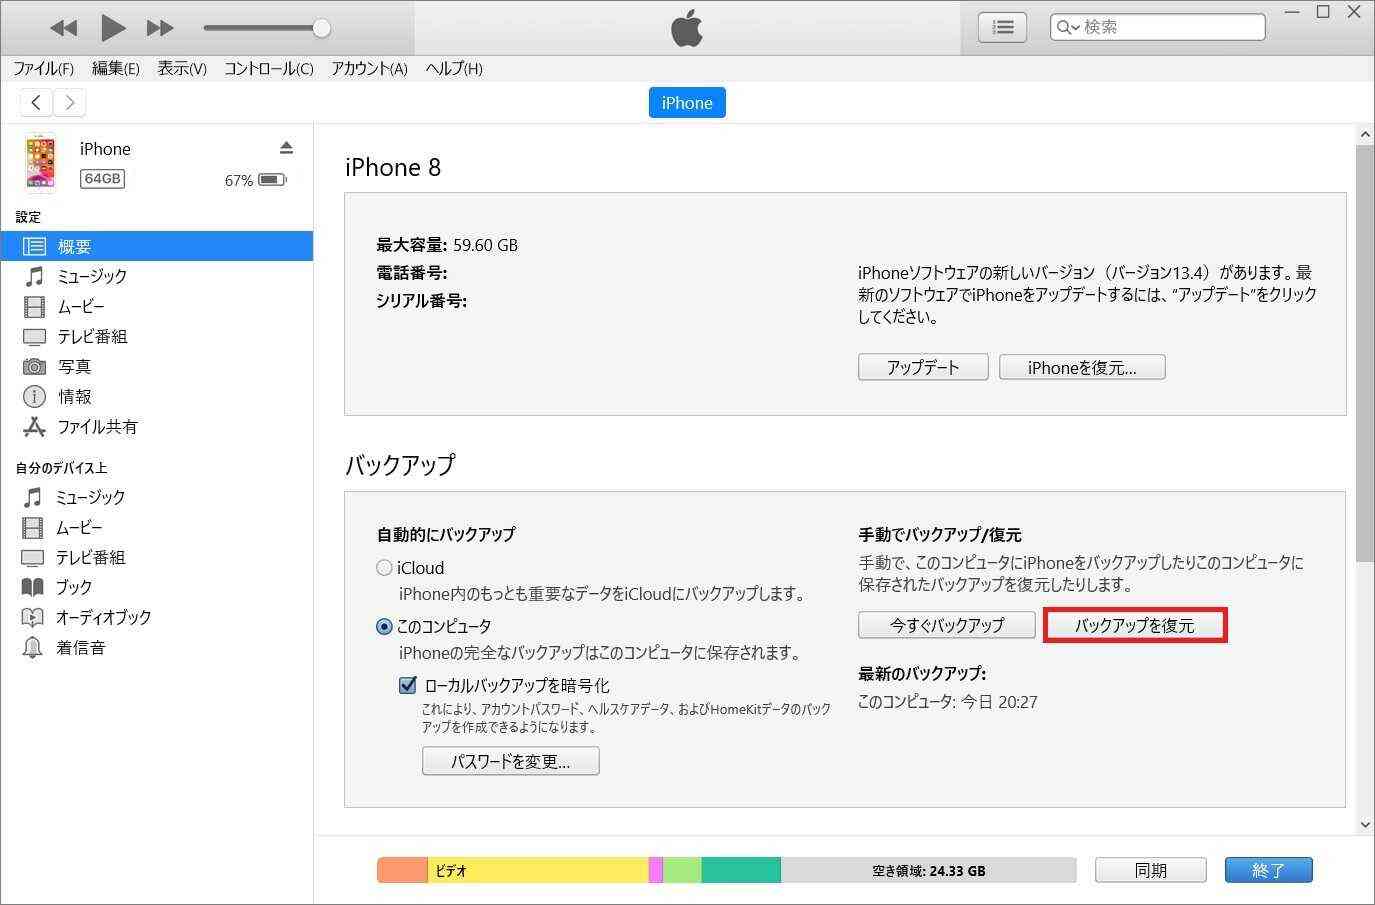Select 概要 in settings sidebar
The width and height of the screenshot is (1375, 905).
(x=157, y=246)
